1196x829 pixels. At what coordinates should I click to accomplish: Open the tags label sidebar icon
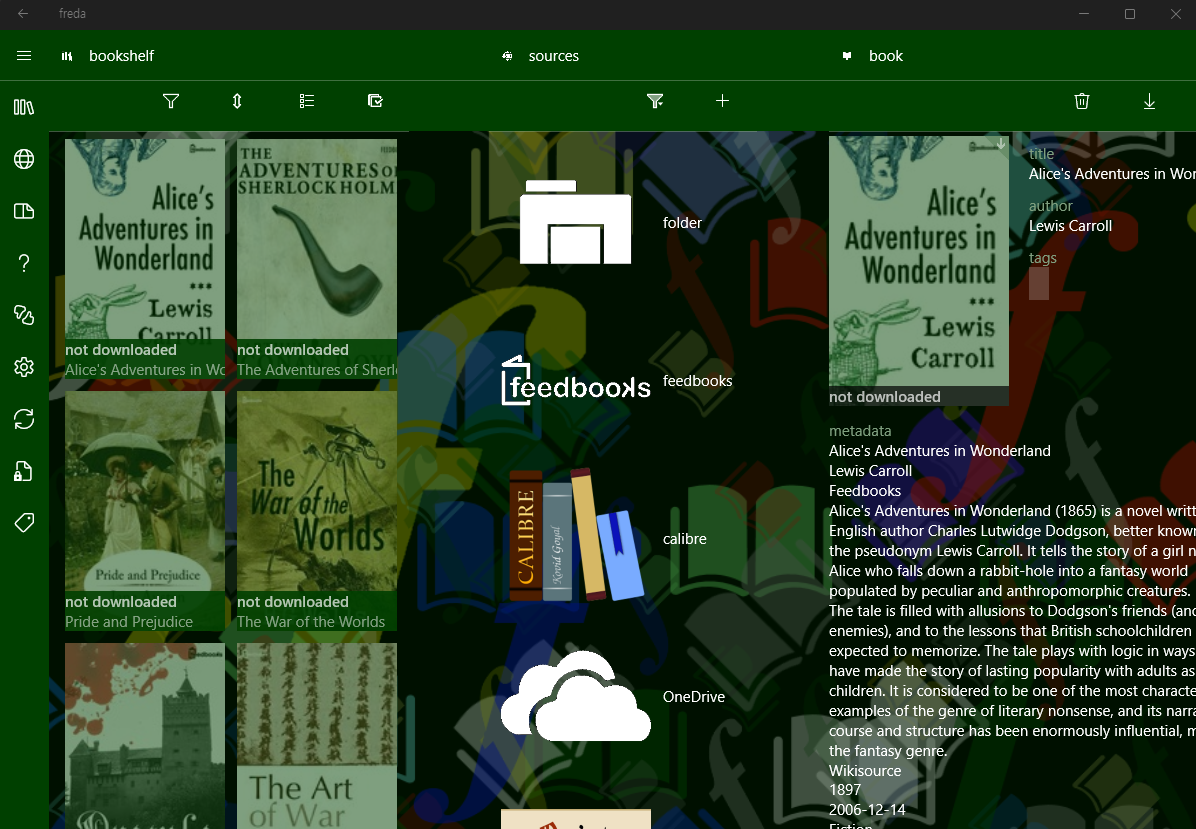point(24,522)
